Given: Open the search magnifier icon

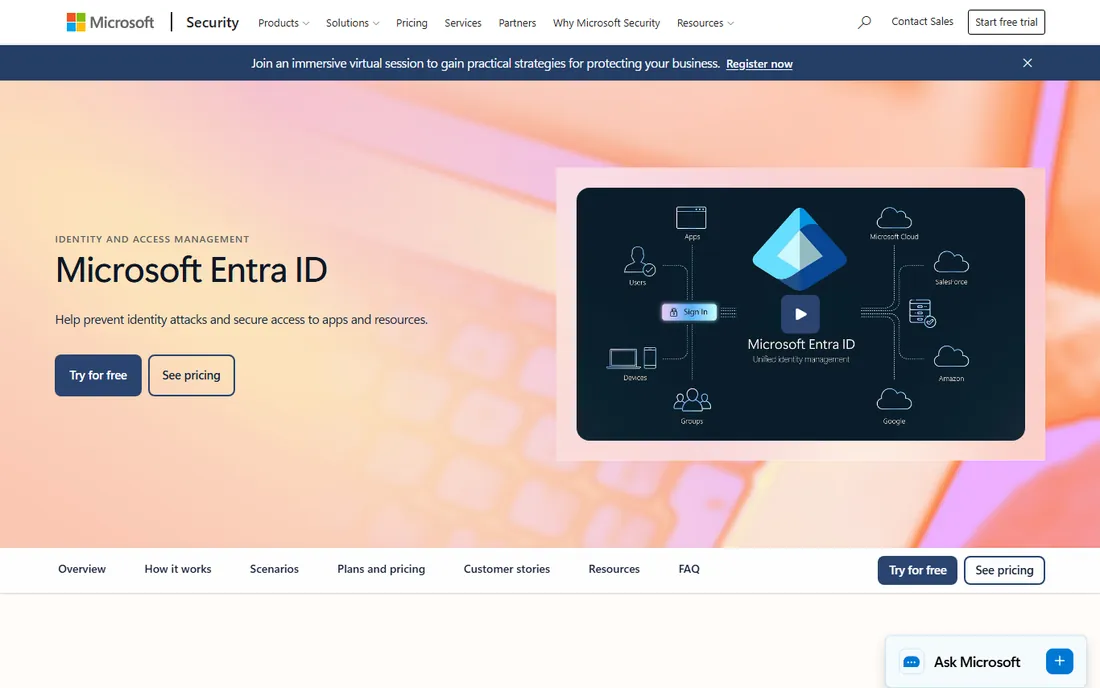Looking at the screenshot, I should (x=864, y=22).
